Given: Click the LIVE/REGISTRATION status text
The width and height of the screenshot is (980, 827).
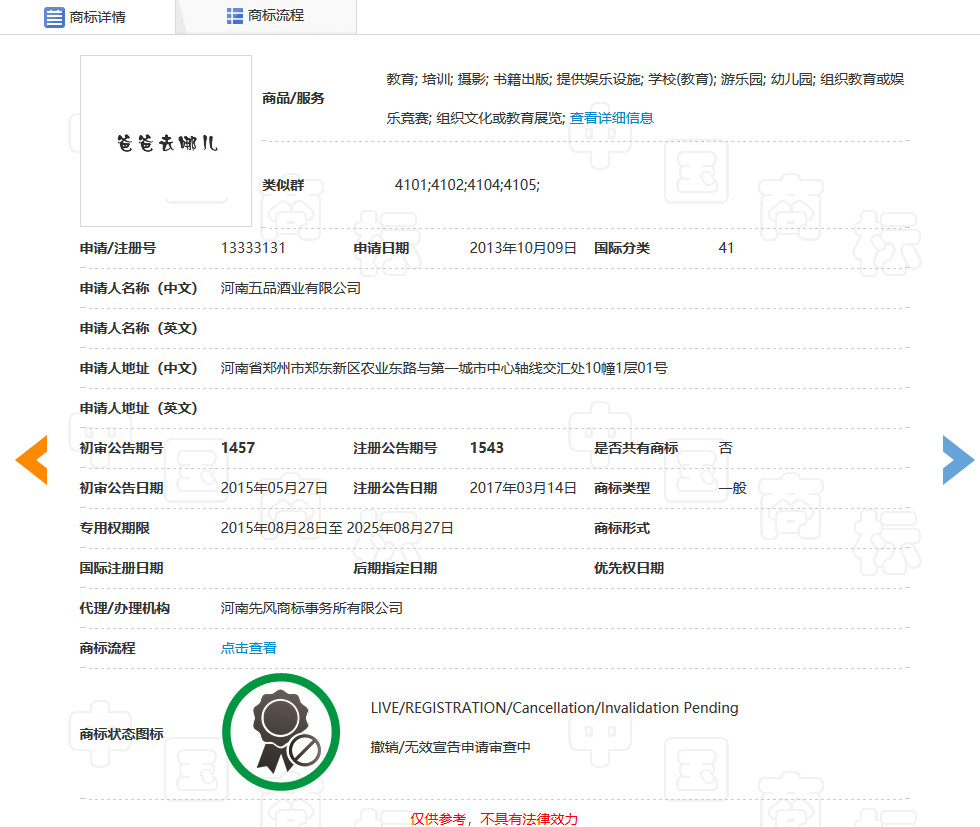Looking at the screenshot, I should [554, 708].
